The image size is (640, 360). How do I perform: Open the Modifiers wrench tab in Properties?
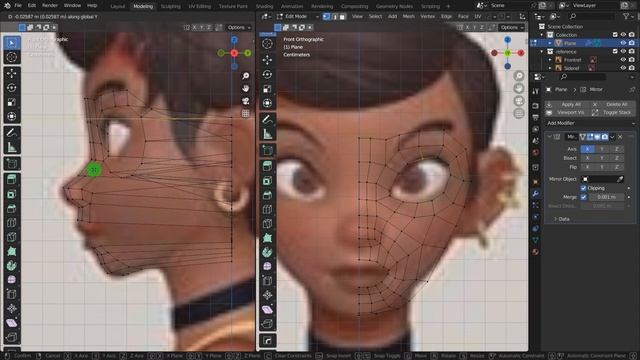point(536,193)
